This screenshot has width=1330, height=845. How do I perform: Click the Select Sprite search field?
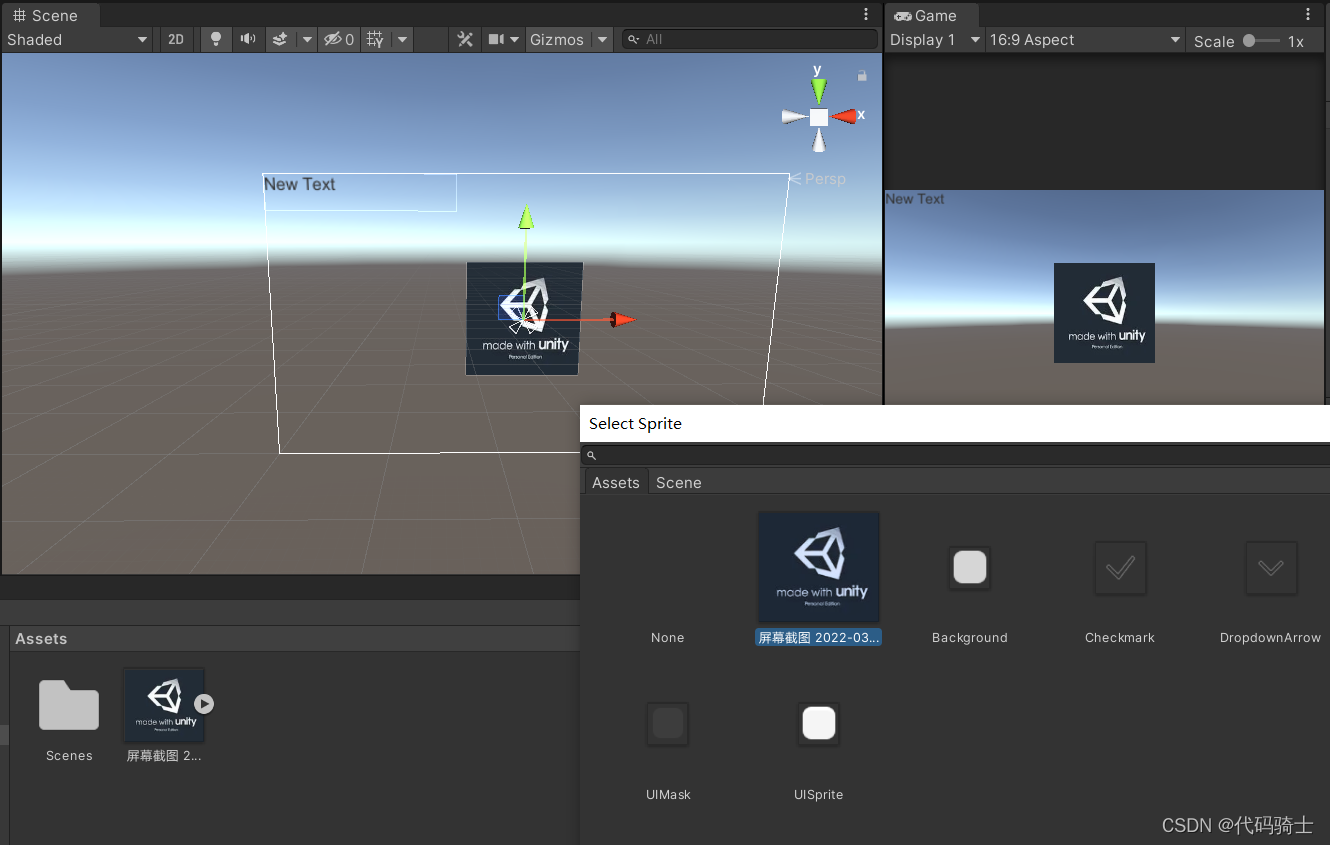(955, 455)
